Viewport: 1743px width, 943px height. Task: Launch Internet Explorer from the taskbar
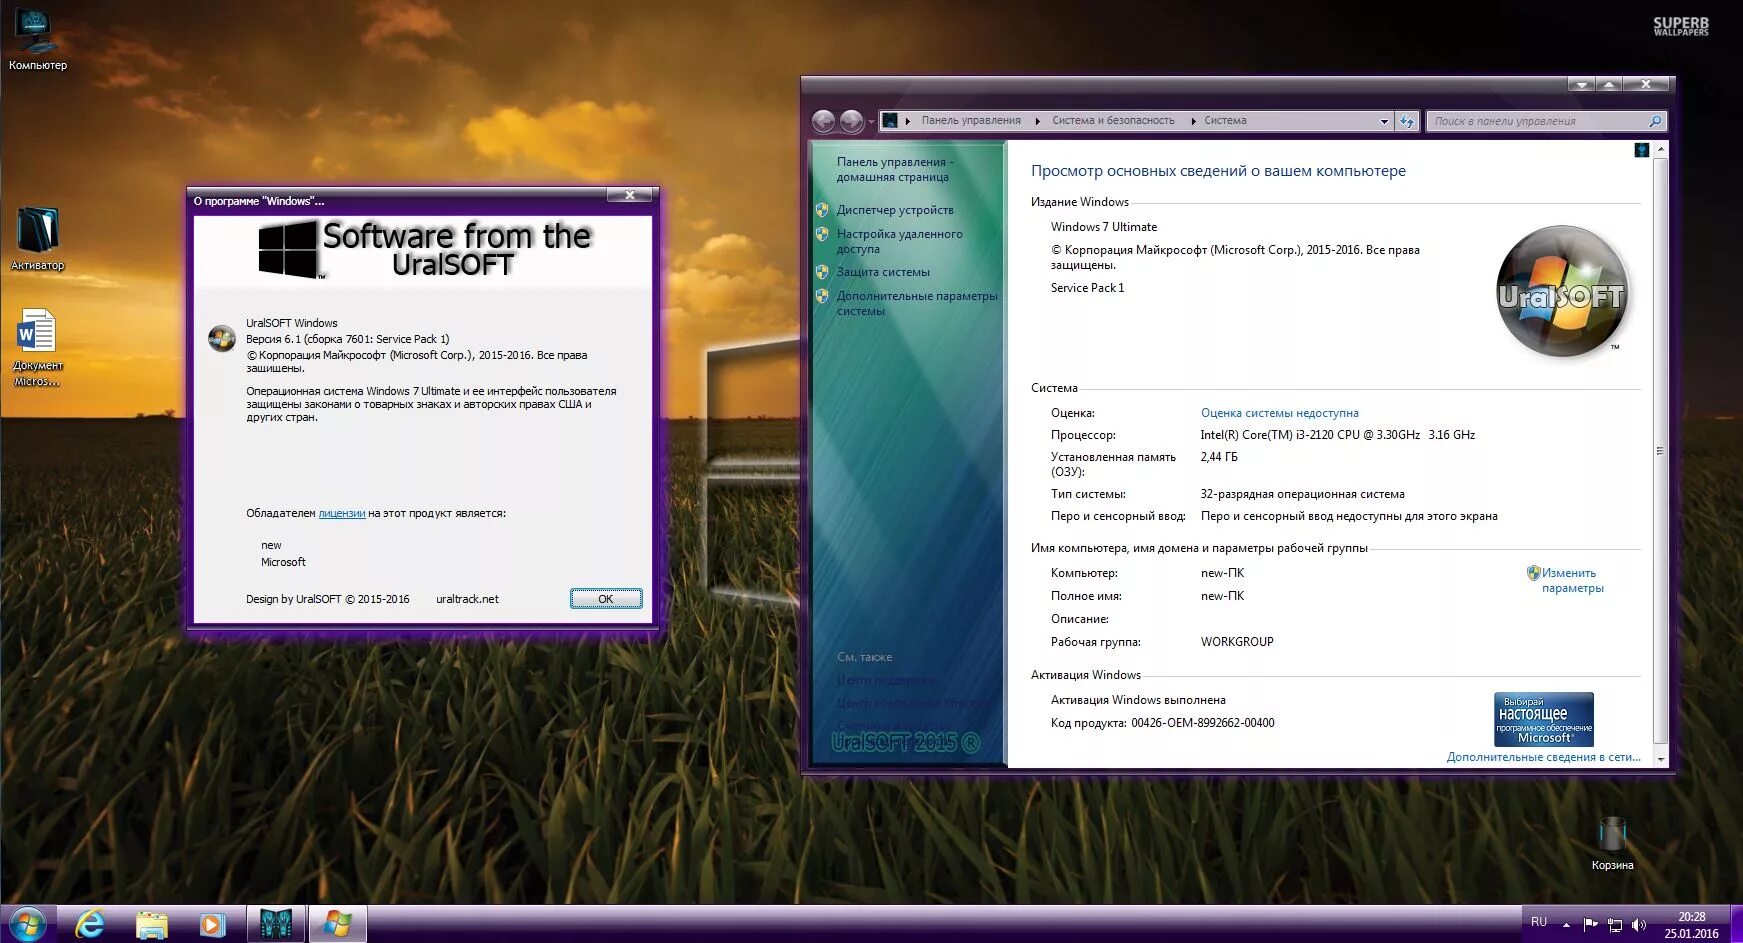click(x=90, y=924)
